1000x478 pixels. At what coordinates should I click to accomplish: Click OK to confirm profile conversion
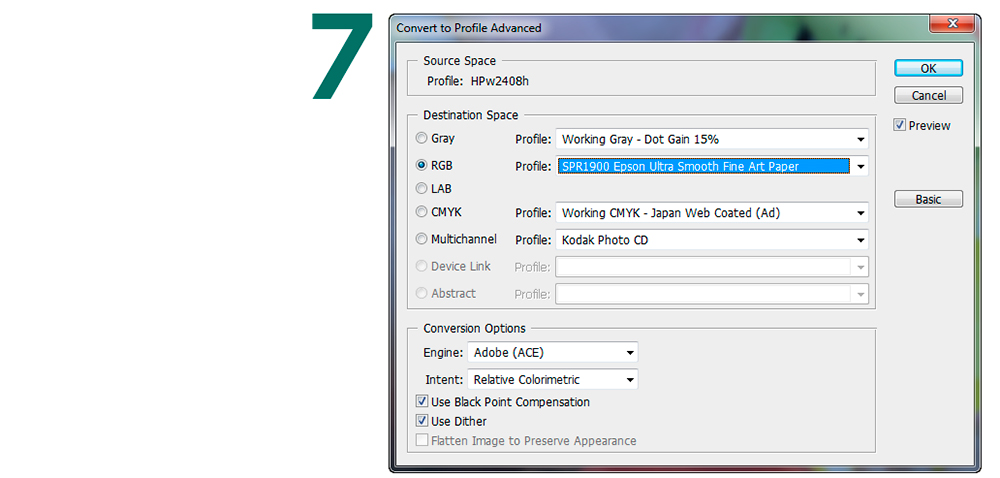click(x=928, y=69)
